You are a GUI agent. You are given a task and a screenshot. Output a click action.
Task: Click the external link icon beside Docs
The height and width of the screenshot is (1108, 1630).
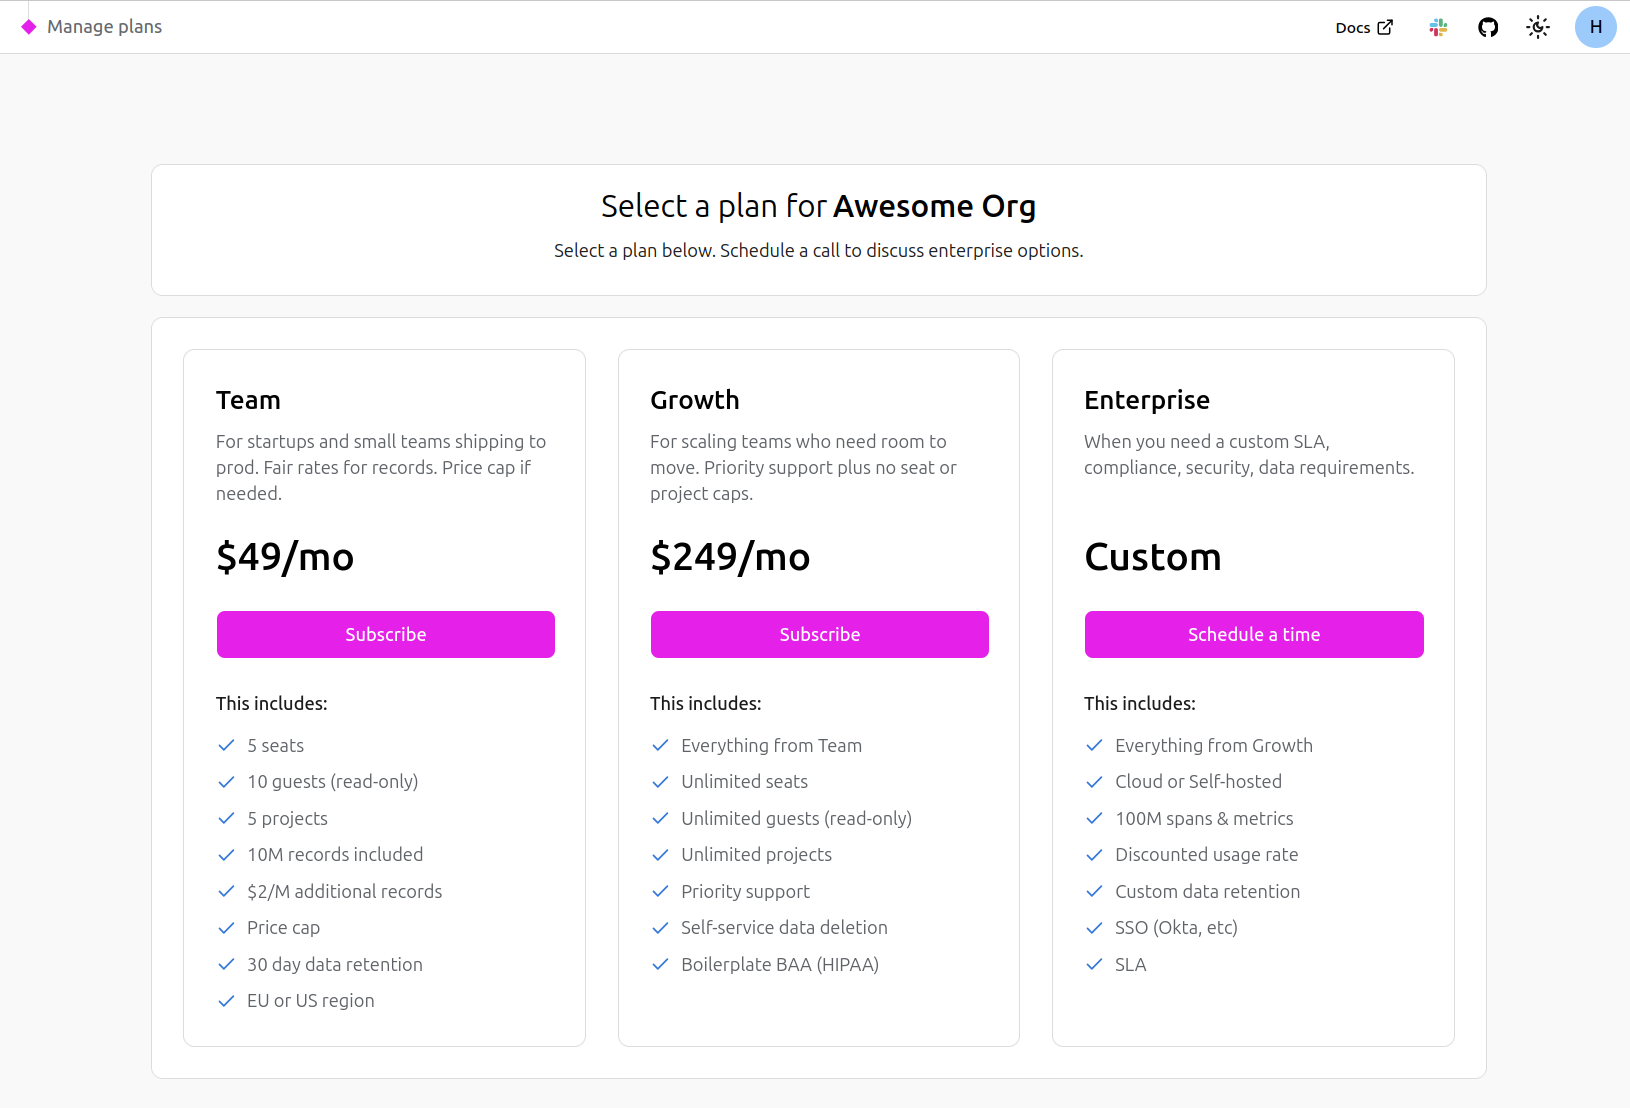(1384, 27)
